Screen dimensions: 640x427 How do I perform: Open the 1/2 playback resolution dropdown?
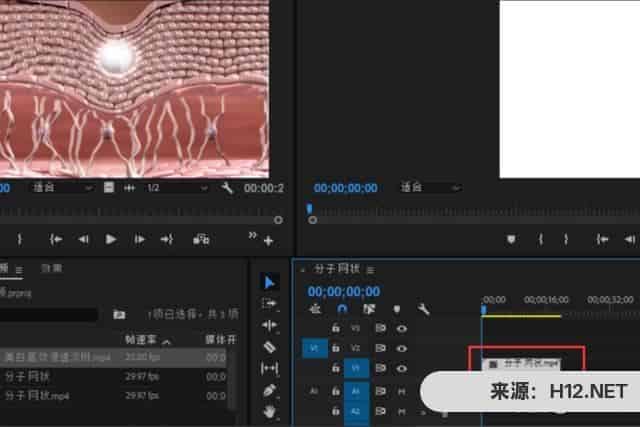(x=176, y=188)
